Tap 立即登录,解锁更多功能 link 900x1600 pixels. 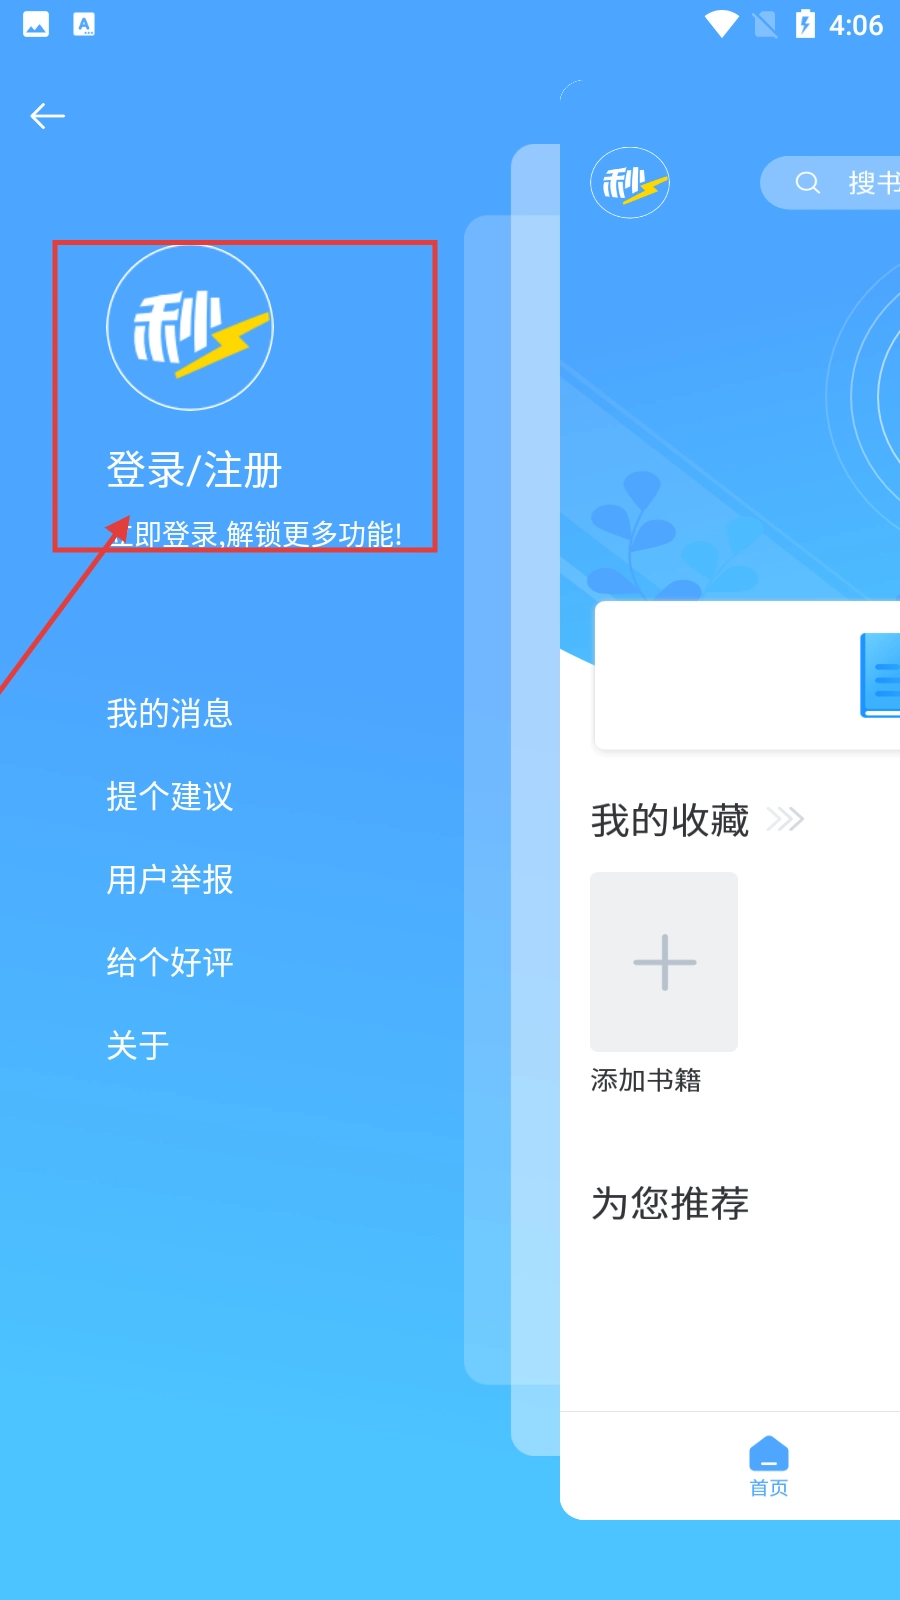tap(254, 534)
